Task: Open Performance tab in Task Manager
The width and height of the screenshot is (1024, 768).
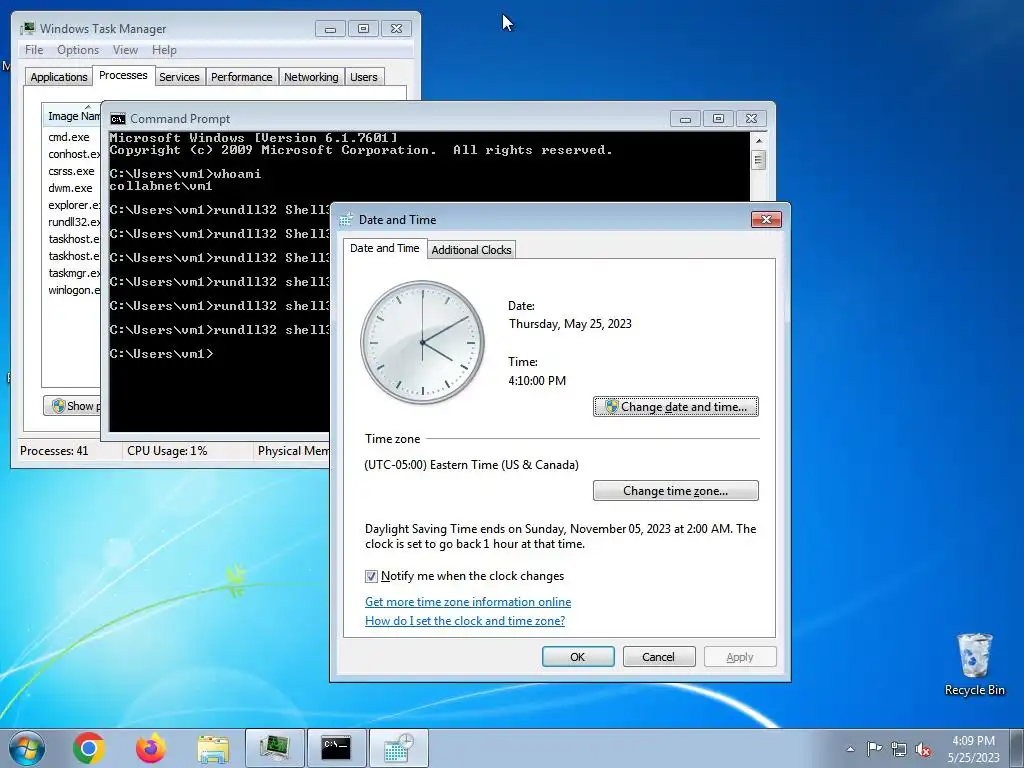Action: tap(241, 76)
